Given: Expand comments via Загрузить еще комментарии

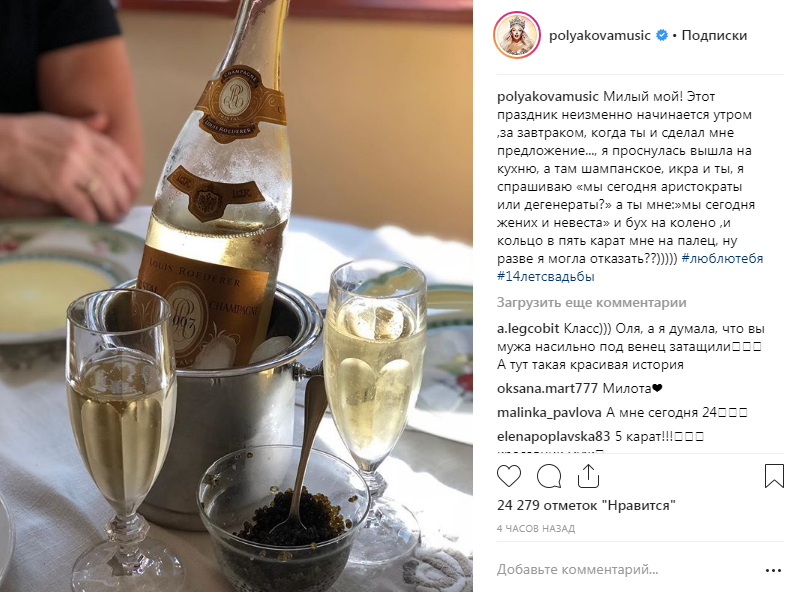Looking at the screenshot, I should coord(591,303).
